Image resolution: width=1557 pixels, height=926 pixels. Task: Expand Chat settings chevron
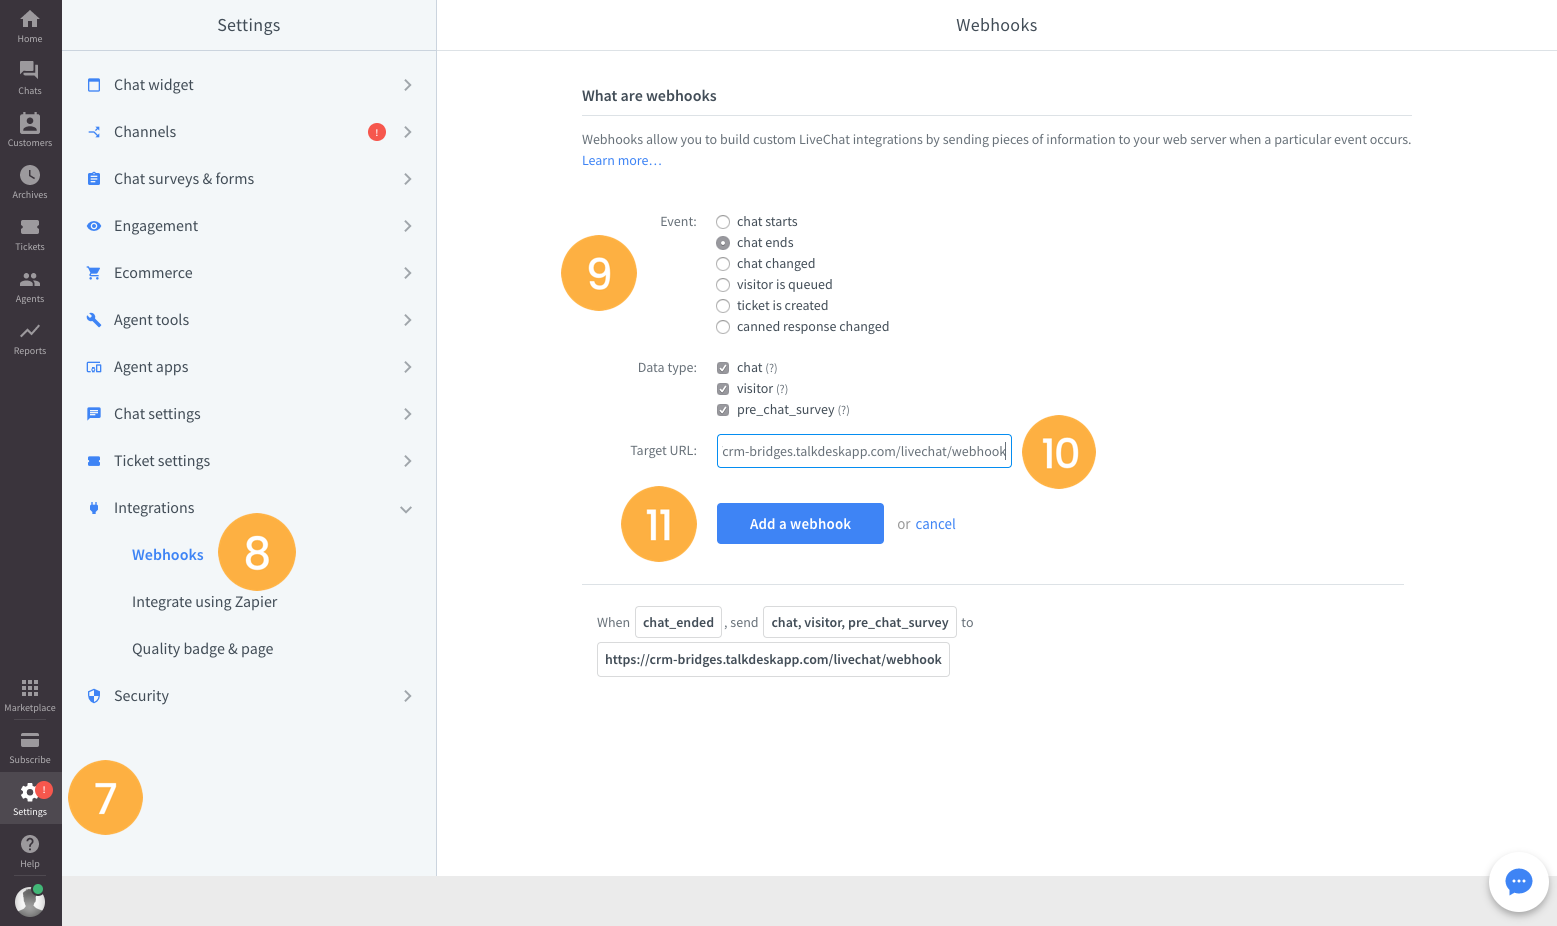coord(407,414)
